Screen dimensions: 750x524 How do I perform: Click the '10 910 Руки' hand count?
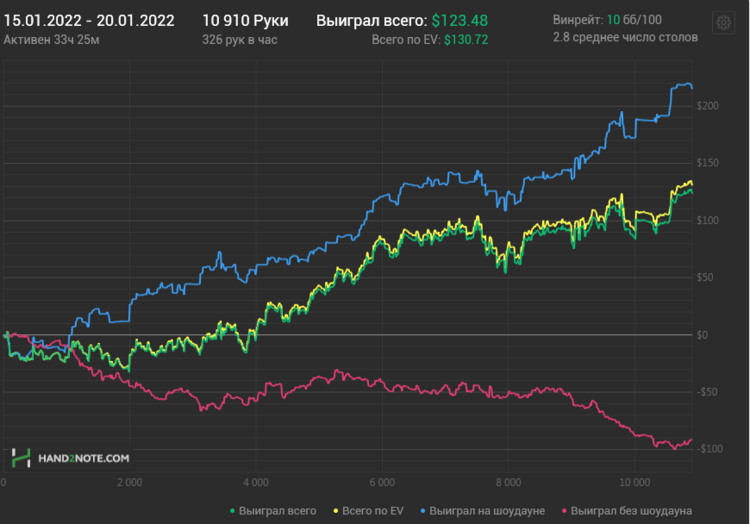pos(245,21)
